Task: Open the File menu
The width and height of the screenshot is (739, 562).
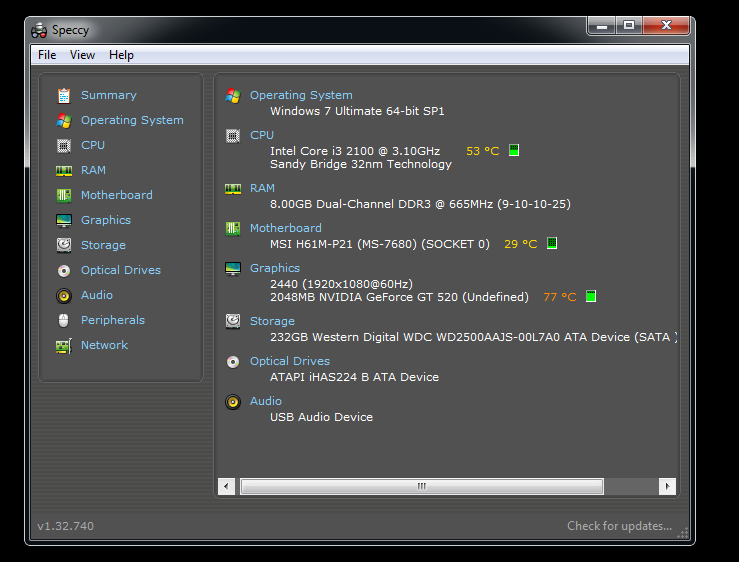Action: click(x=47, y=55)
